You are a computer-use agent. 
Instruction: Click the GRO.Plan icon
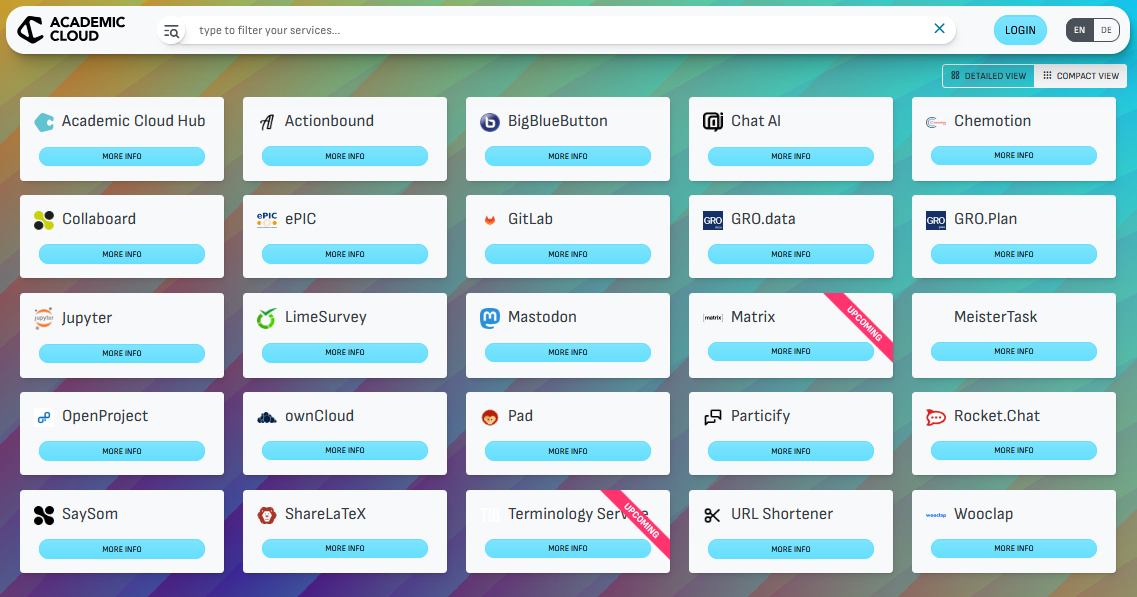pos(936,220)
